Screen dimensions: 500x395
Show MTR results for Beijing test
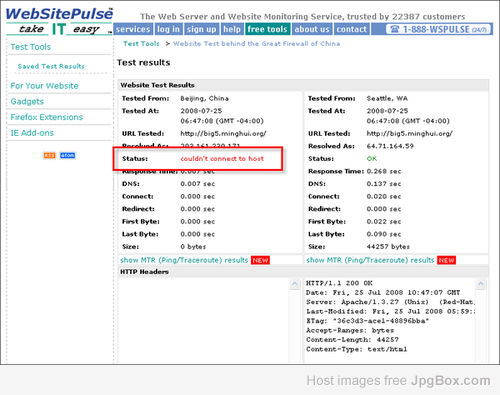point(184,260)
